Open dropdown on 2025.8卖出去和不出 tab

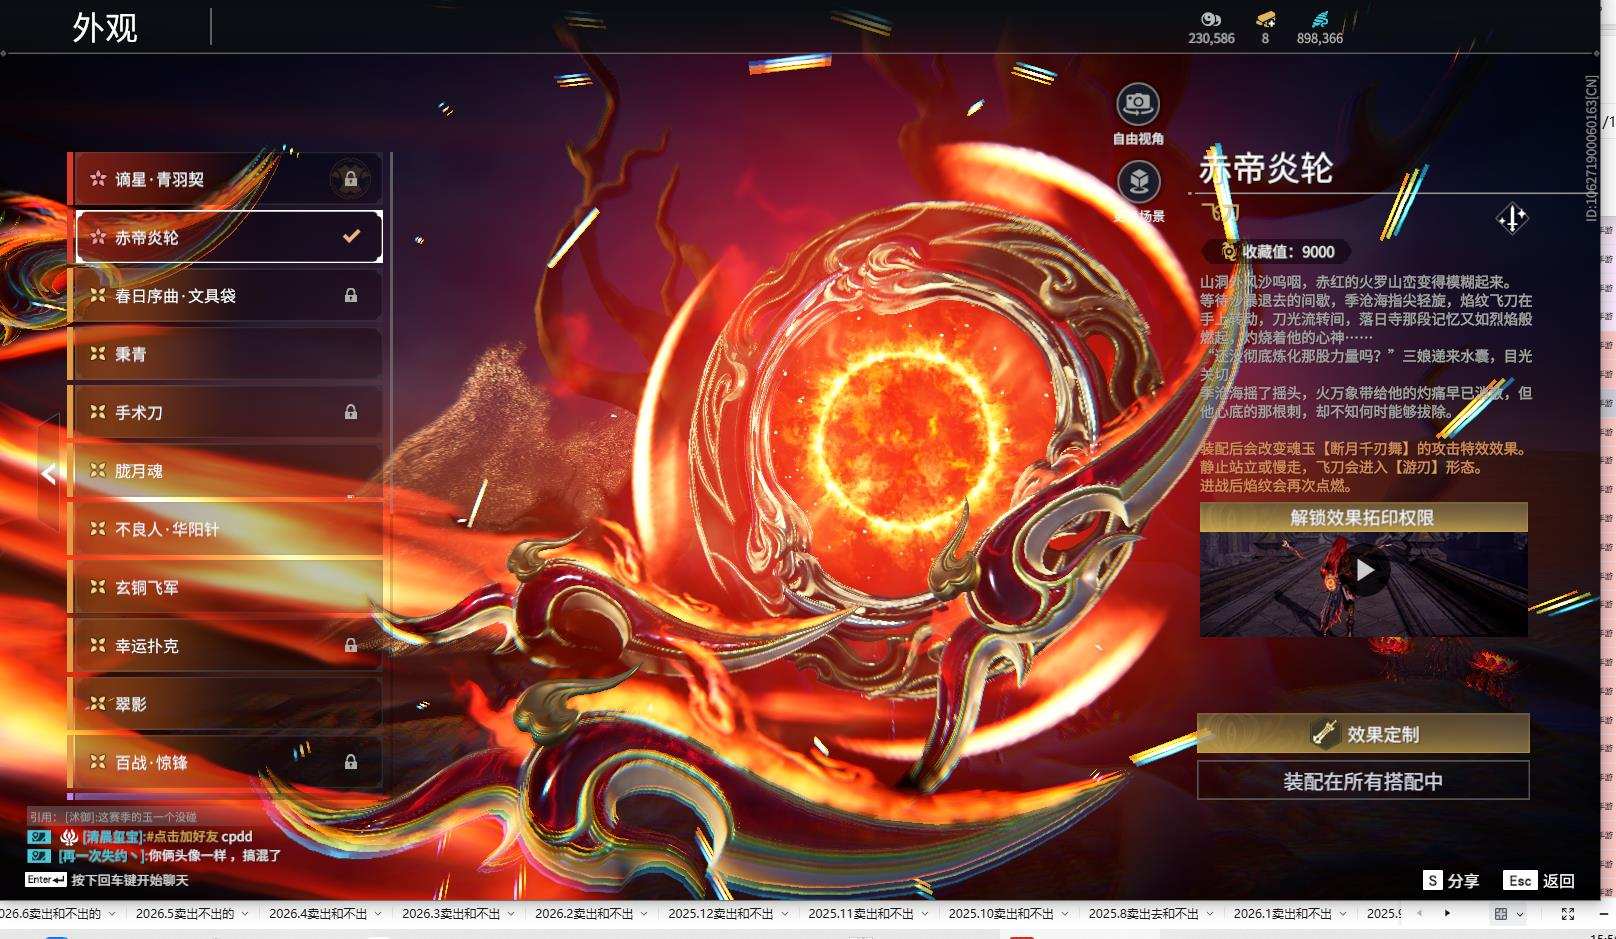click(1210, 914)
